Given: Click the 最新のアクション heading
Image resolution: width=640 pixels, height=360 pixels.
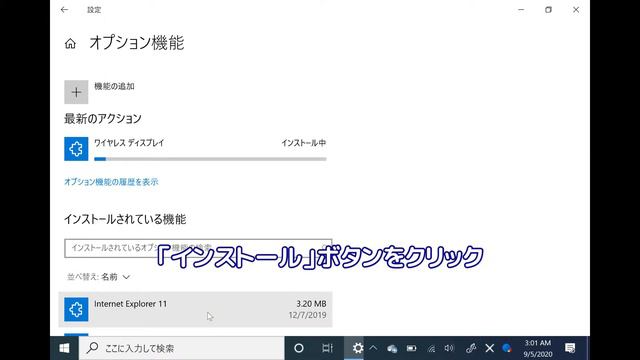Looking at the screenshot, I should pyautogui.click(x=103, y=118).
